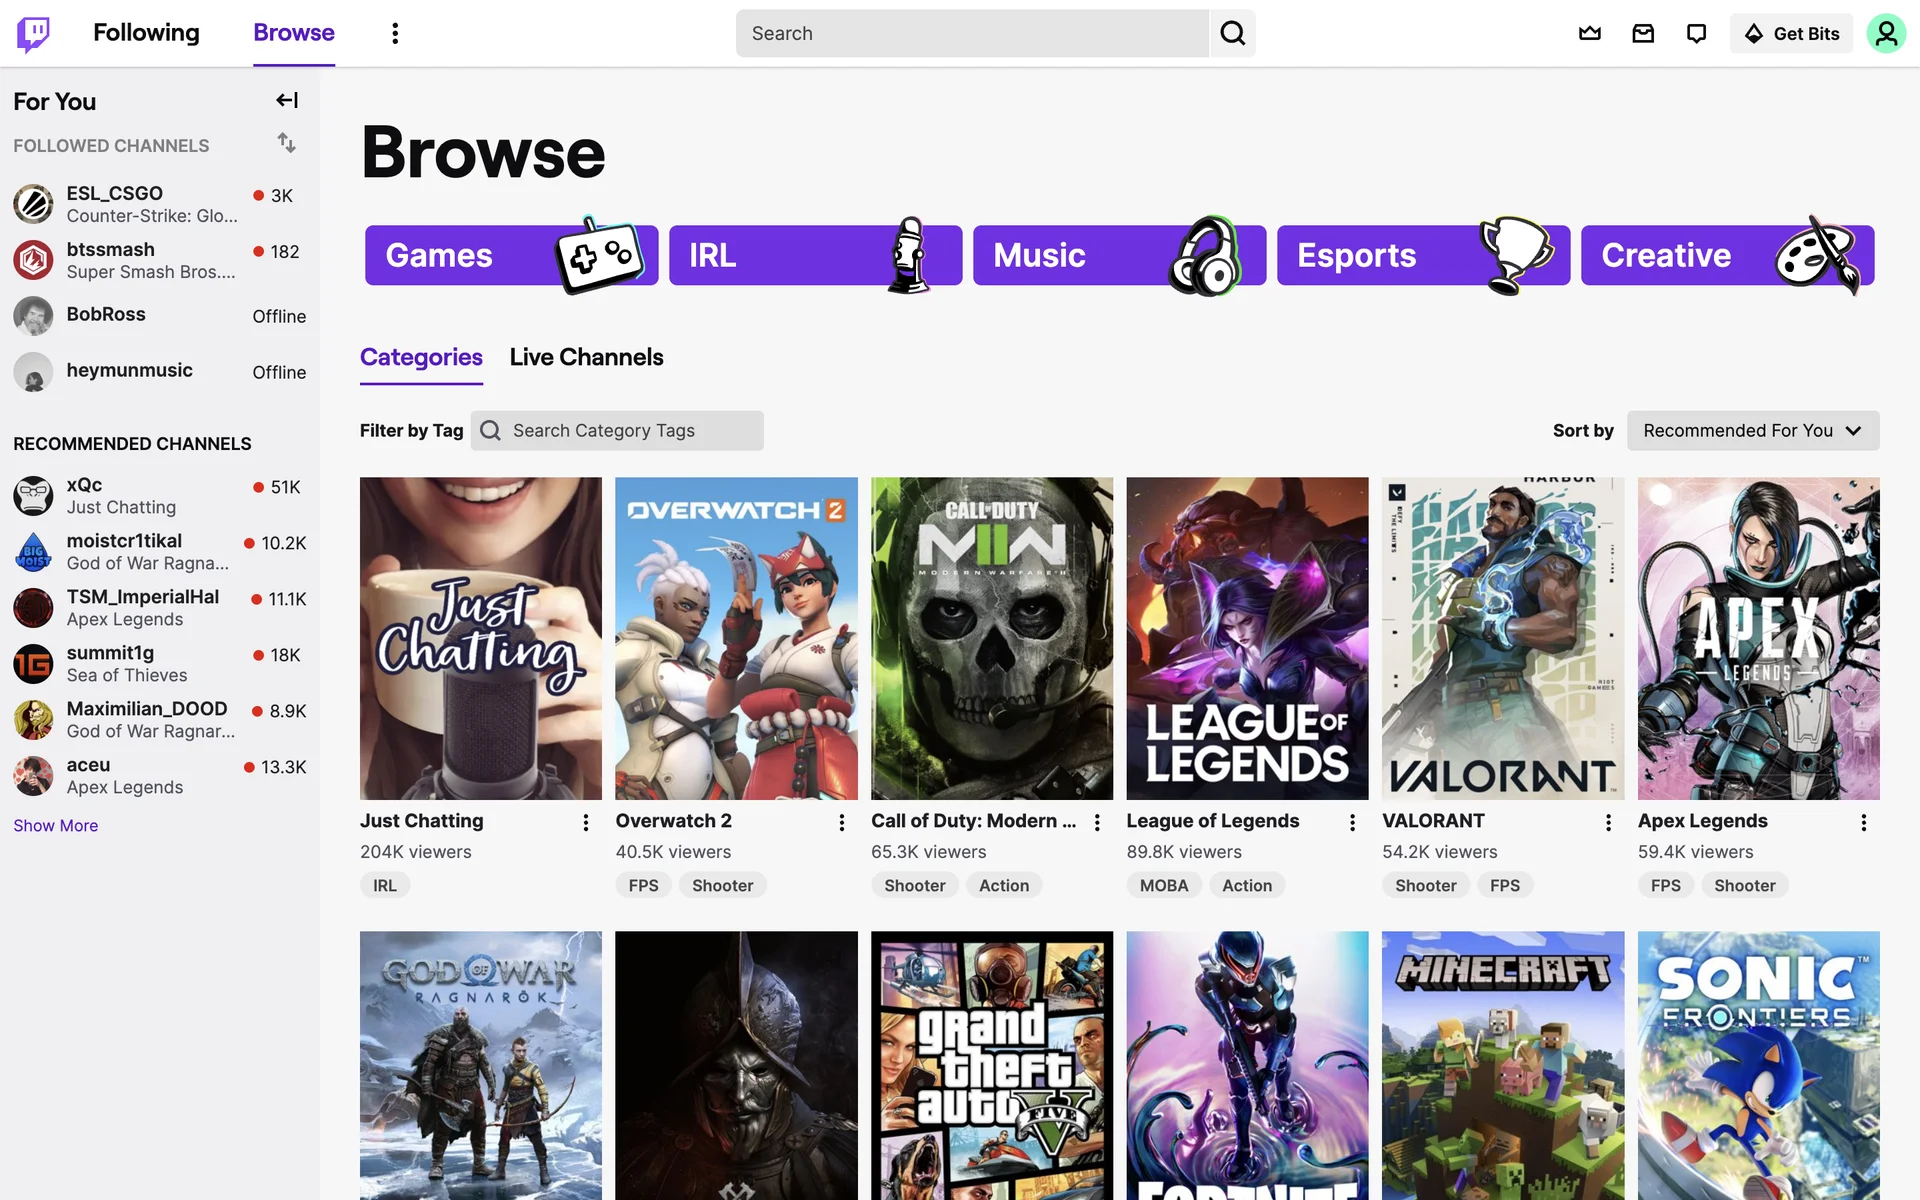1920x1200 pixels.
Task: Open the notifications inbox icon
Action: [x=1643, y=33]
